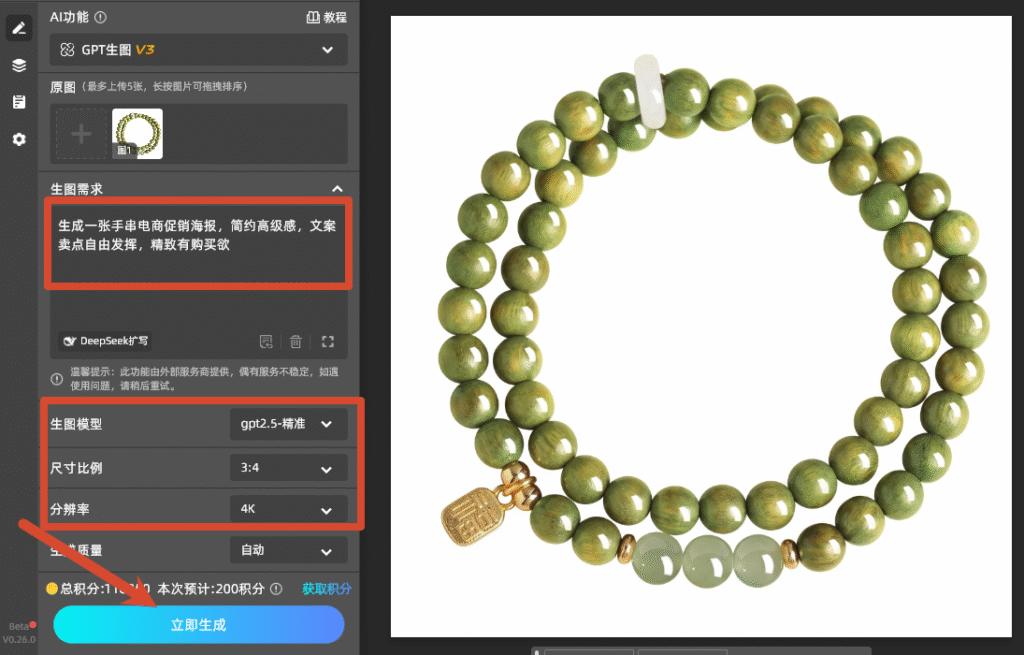This screenshot has height=655, width=1024.
Task: Click the 温馨提示 notice text
Action: (x=204, y=379)
